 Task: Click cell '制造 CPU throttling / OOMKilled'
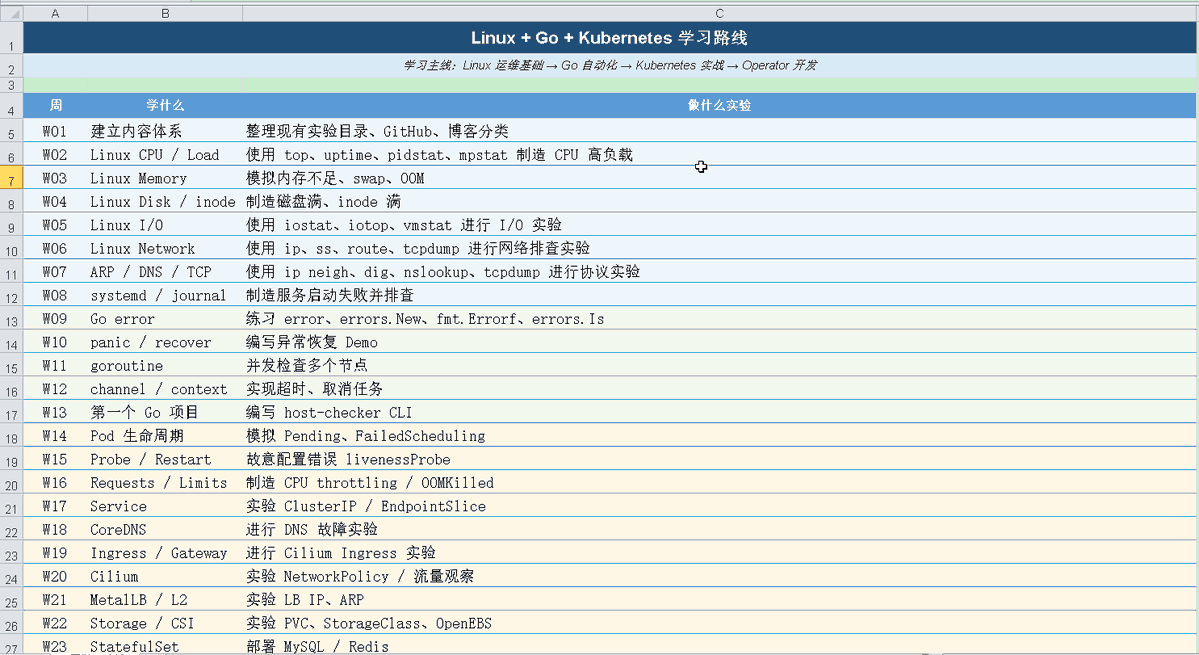pos(719,482)
